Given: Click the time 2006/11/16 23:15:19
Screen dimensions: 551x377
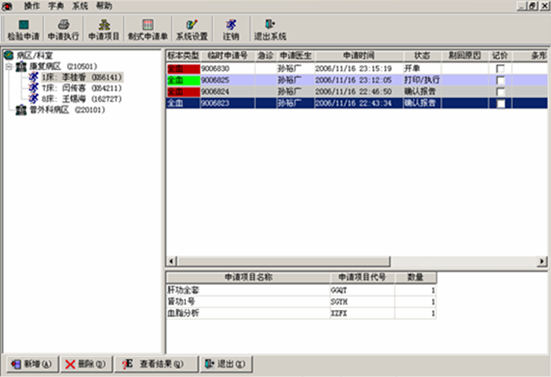Looking at the screenshot, I should (x=353, y=69).
